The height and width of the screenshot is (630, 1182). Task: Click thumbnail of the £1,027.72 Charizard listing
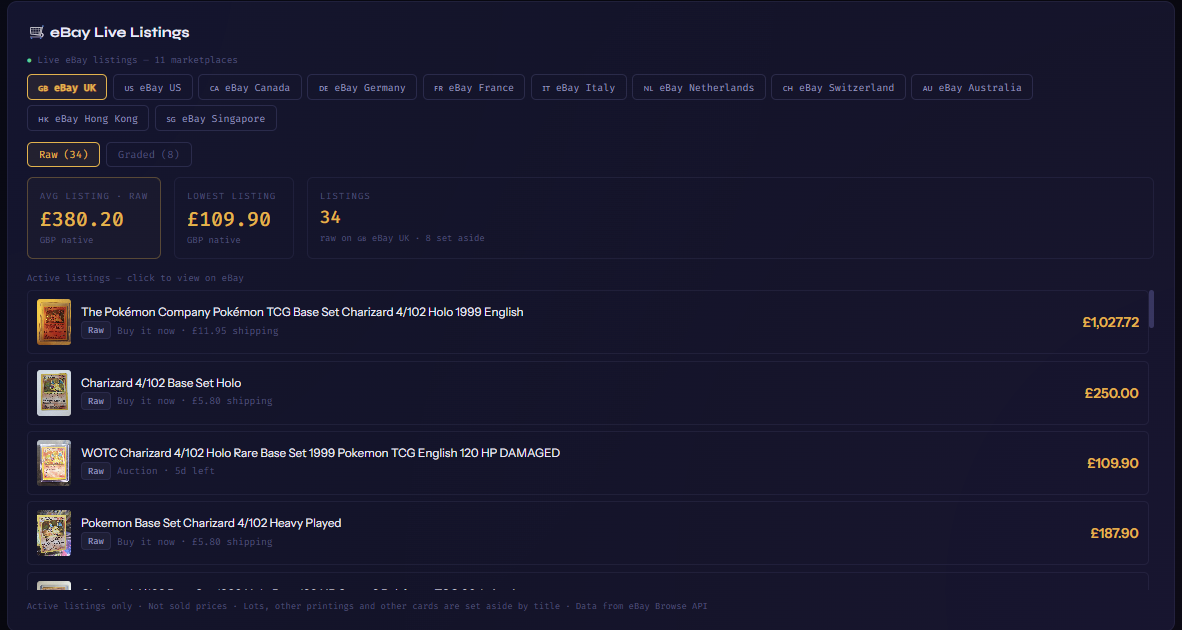click(x=54, y=322)
